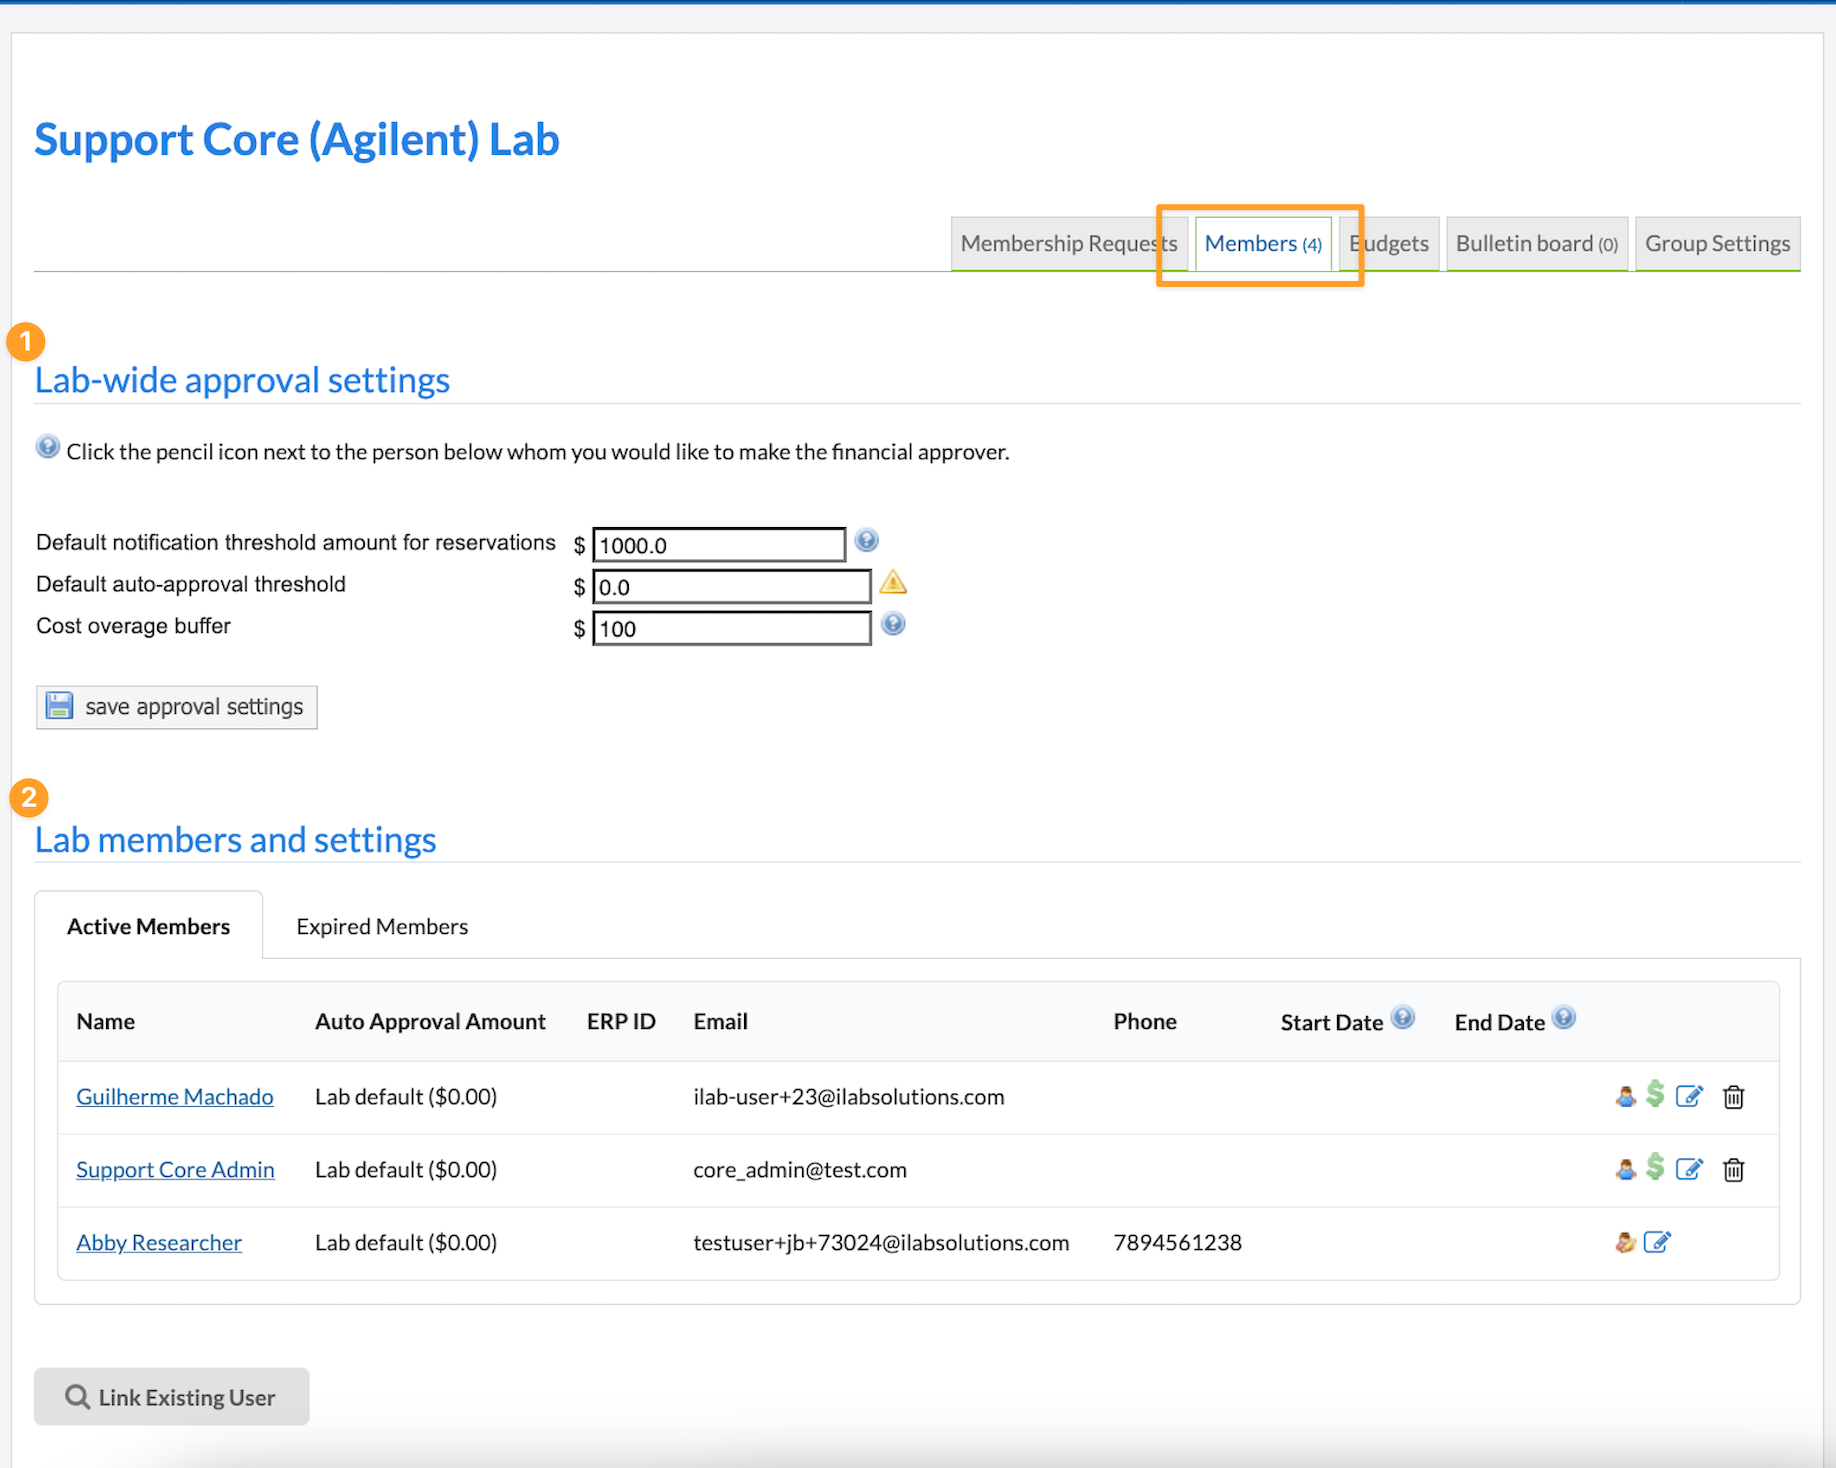
Task: Click the dollar icon for Support Core Admin
Action: (1655, 1168)
